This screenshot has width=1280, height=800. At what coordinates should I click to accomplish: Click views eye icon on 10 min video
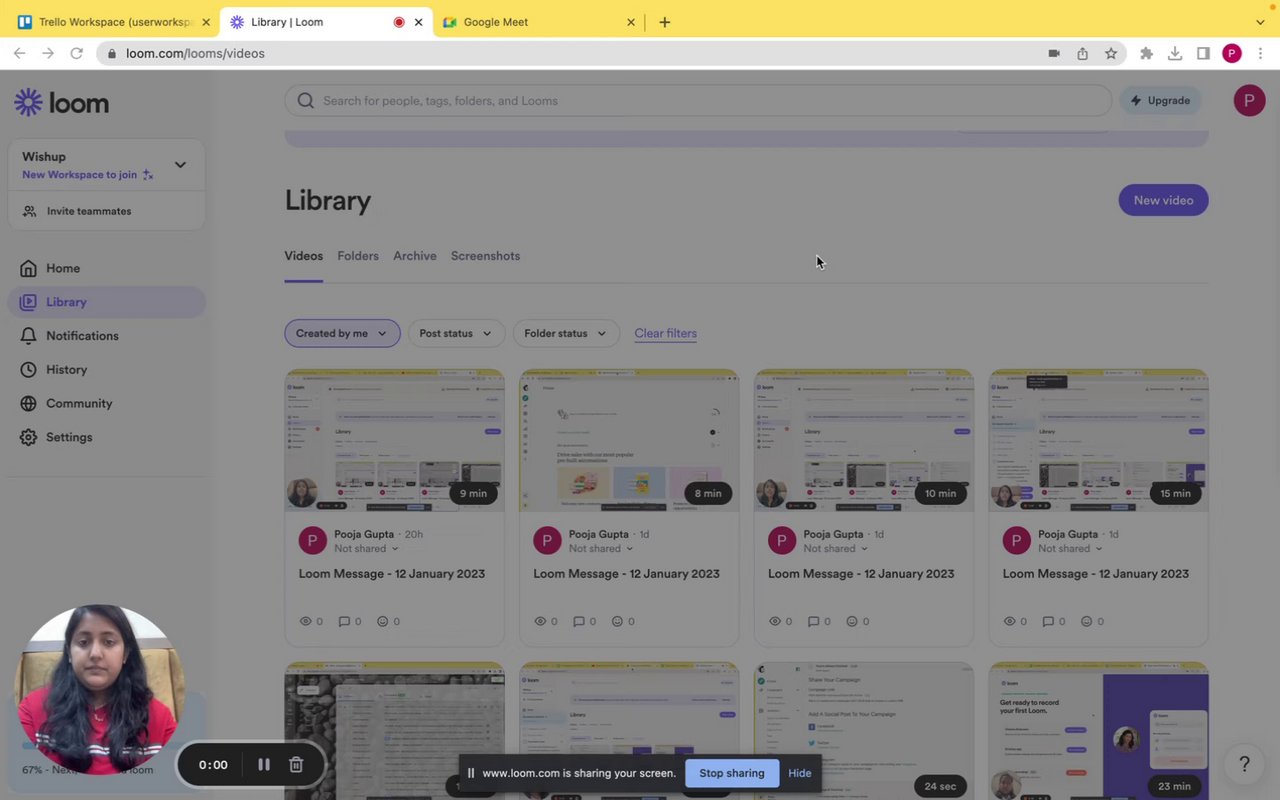click(x=775, y=621)
